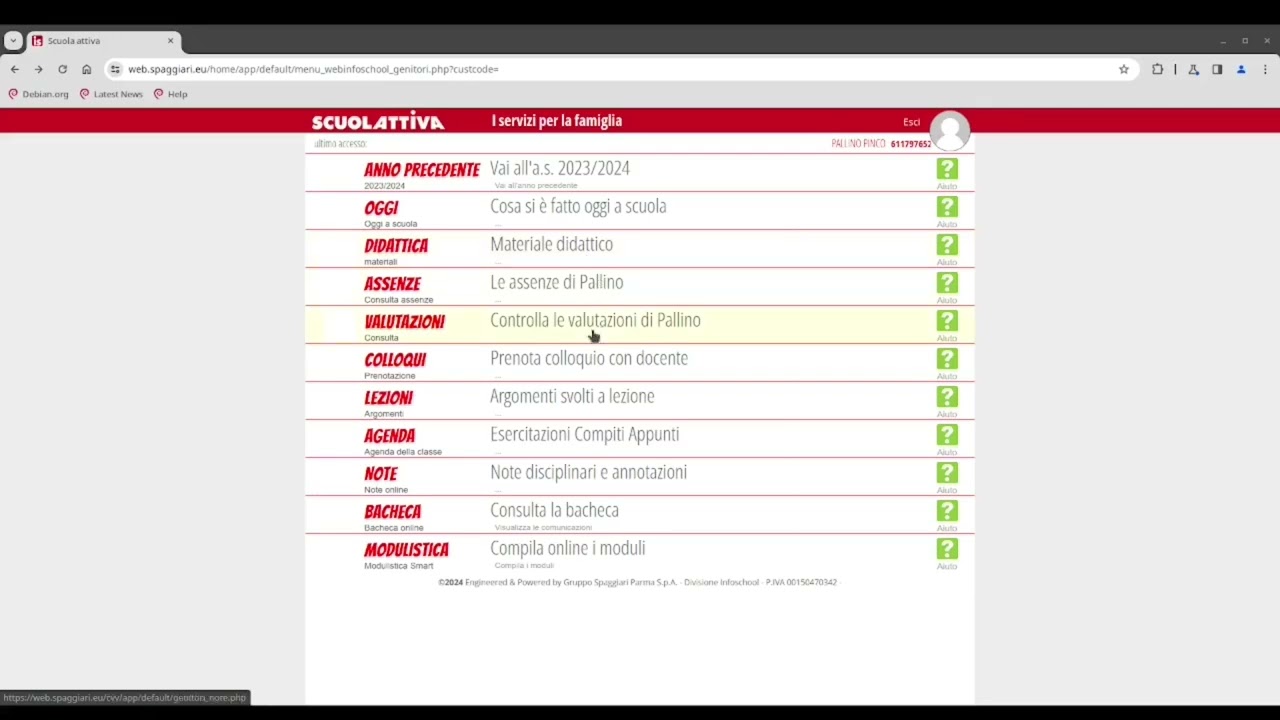Close the Scuola attiva tab
The height and width of the screenshot is (720, 1280).
[170, 41]
